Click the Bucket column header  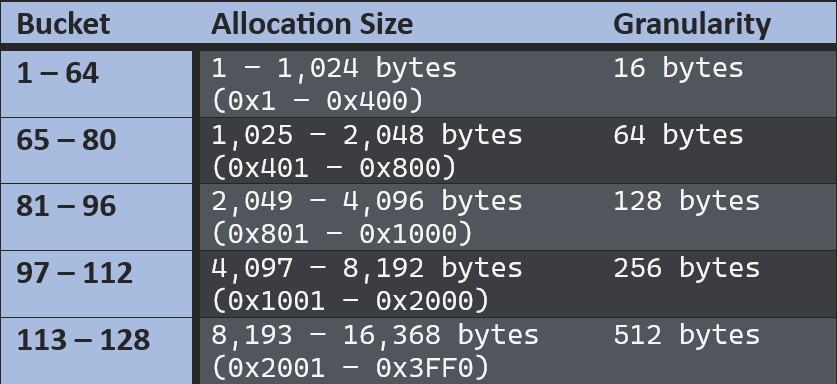tap(63, 25)
